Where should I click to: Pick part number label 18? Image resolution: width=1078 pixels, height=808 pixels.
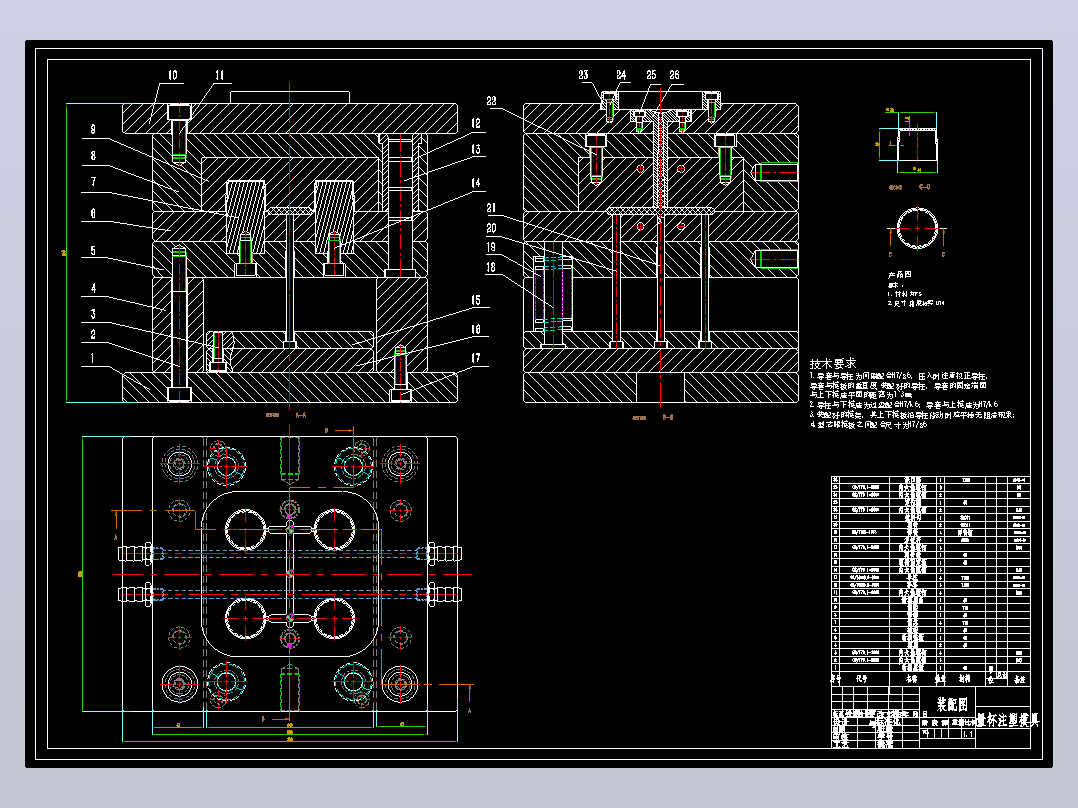click(x=491, y=267)
